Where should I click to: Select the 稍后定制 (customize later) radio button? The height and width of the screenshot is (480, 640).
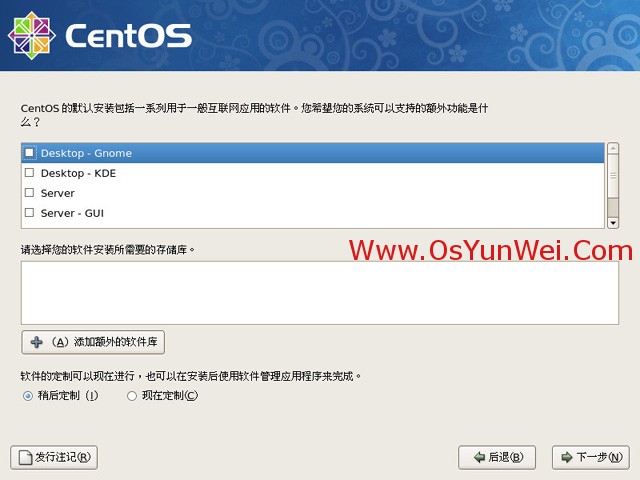pos(28,396)
